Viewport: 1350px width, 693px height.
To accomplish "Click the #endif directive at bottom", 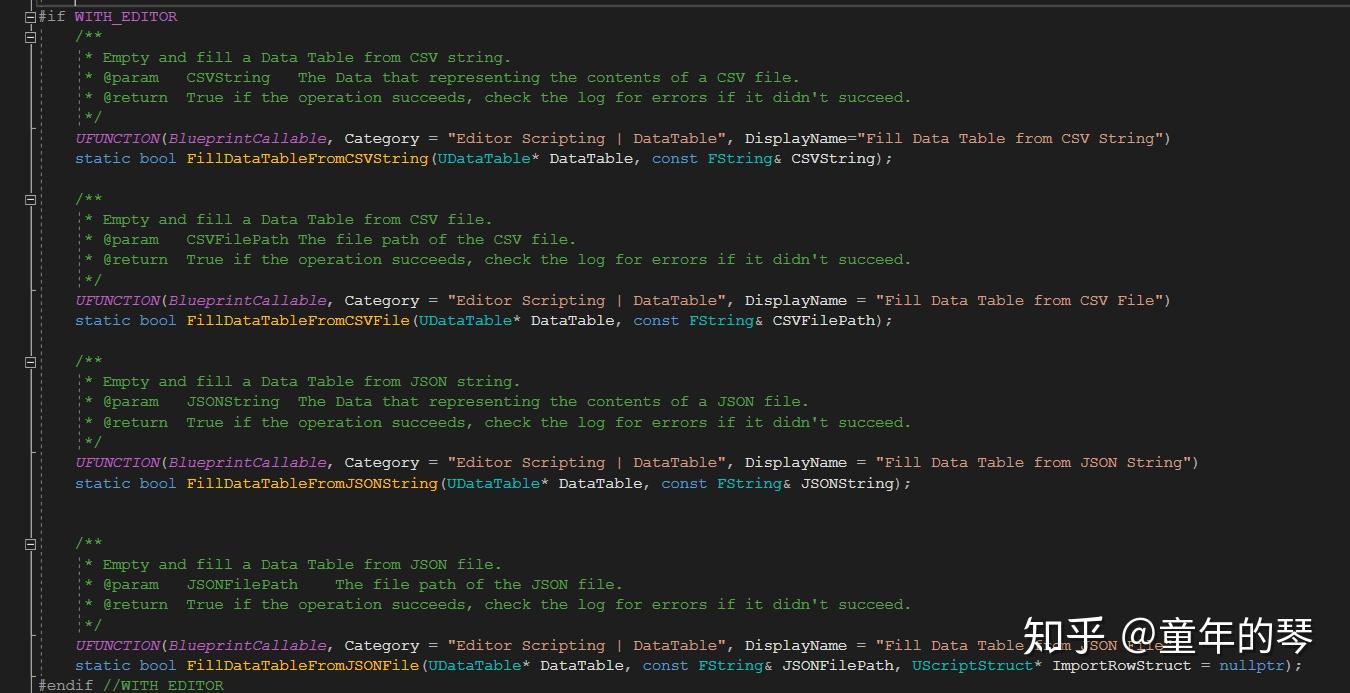I will pyautogui.click(x=64, y=684).
